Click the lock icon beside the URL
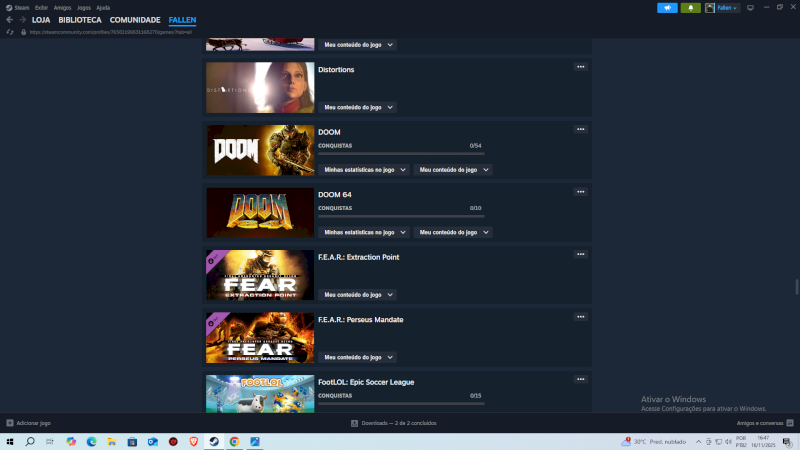Viewport: 800px width, 450px height. tap(23, 32)
